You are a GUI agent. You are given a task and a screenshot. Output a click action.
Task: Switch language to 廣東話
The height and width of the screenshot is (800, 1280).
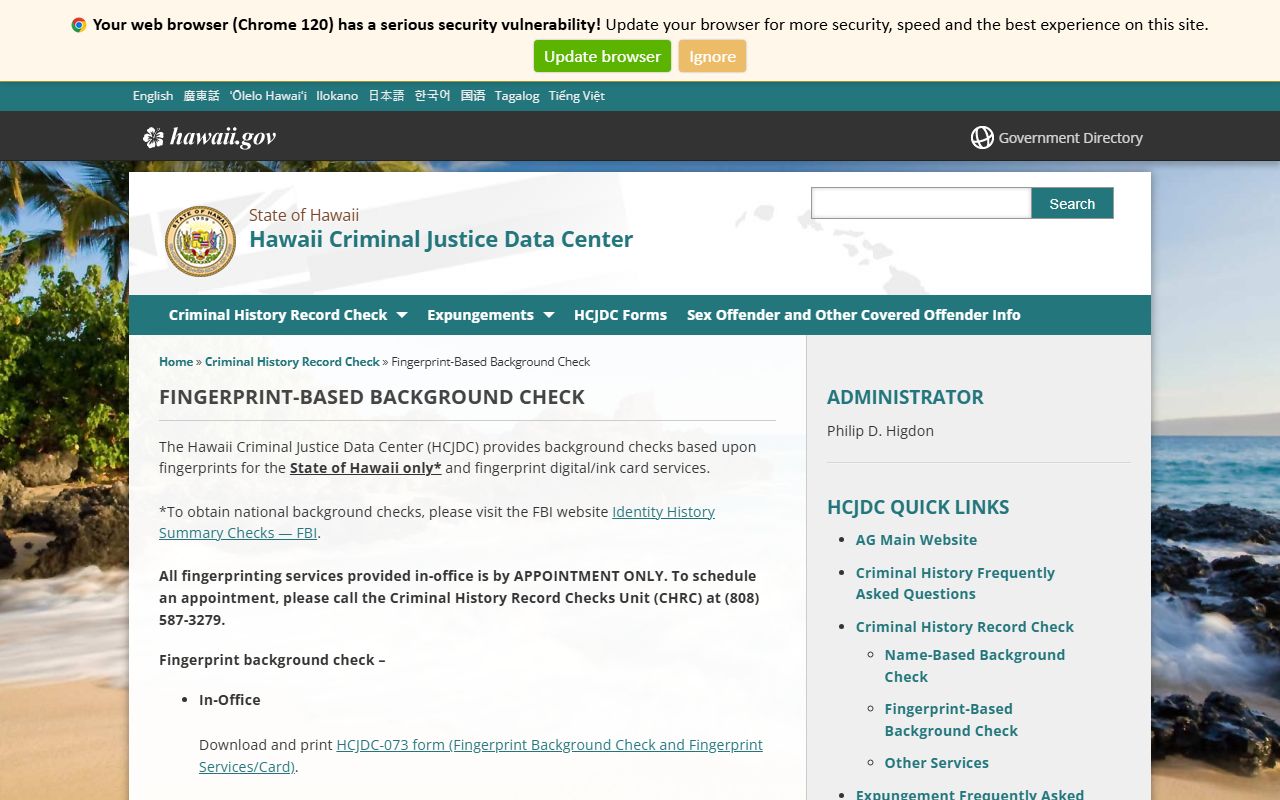tap(201, 96)
